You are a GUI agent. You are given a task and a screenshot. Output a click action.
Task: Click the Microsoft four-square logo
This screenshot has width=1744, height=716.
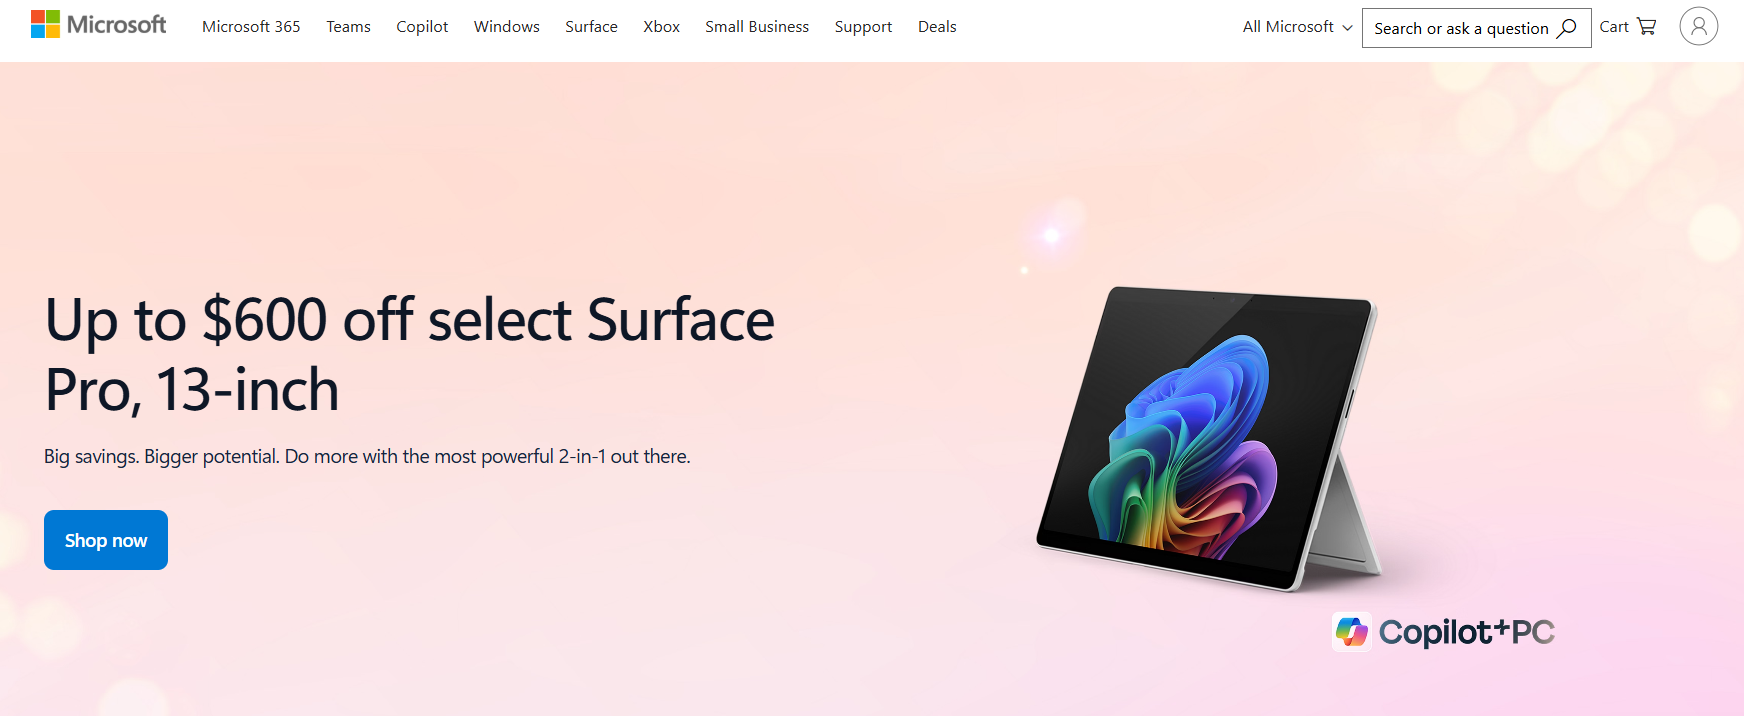click(45, 24)
